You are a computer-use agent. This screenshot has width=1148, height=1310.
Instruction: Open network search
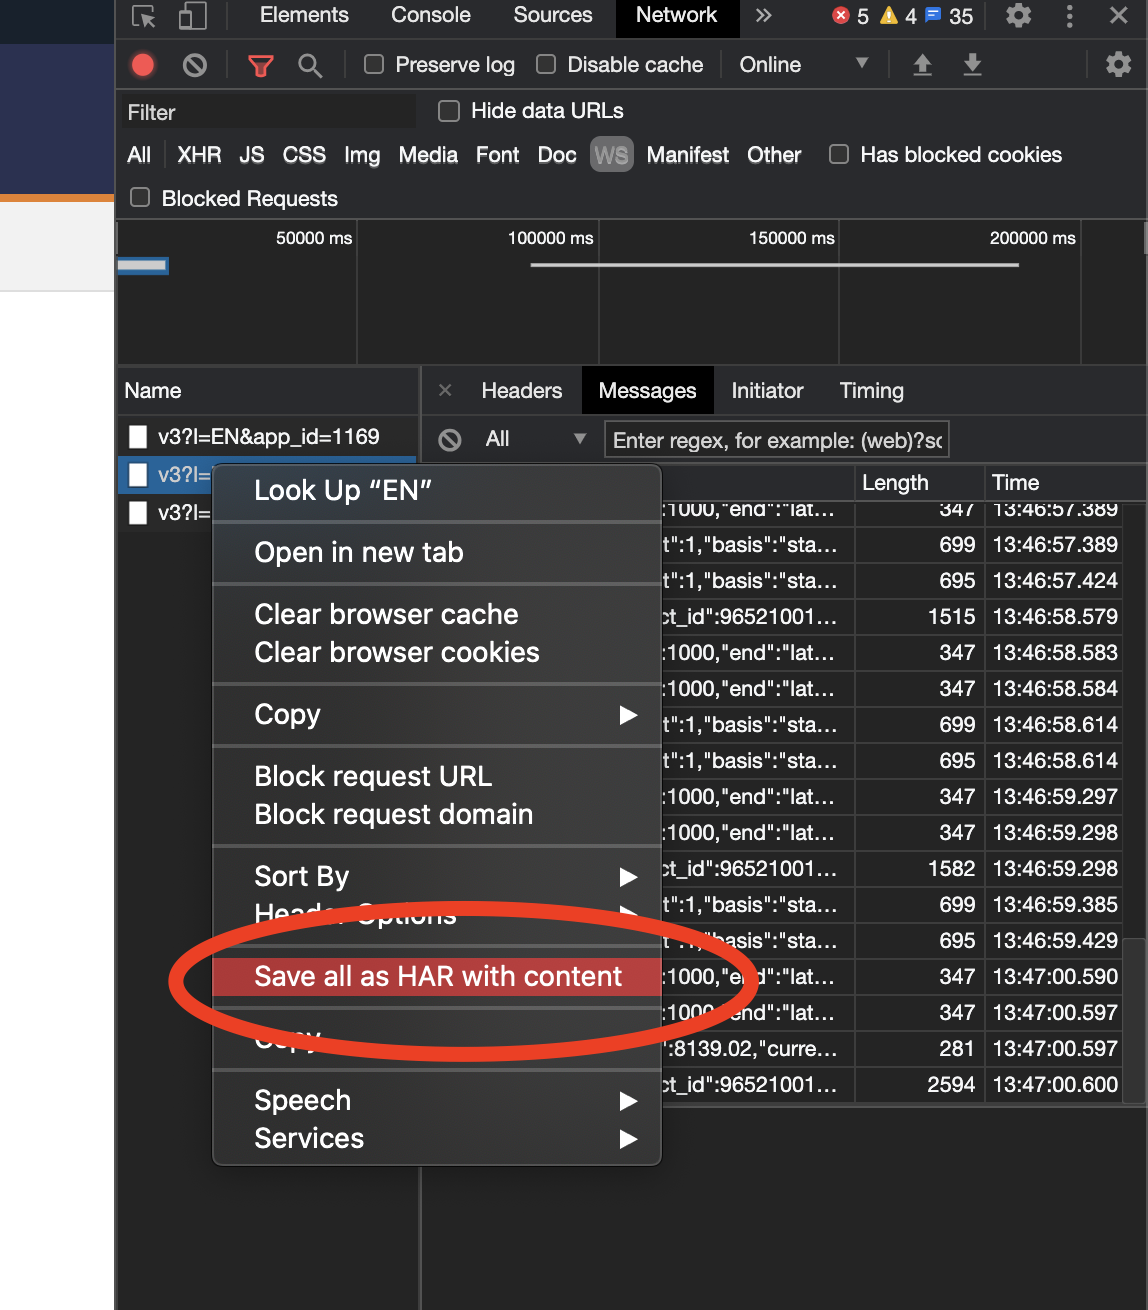click(x=310, y=64)
